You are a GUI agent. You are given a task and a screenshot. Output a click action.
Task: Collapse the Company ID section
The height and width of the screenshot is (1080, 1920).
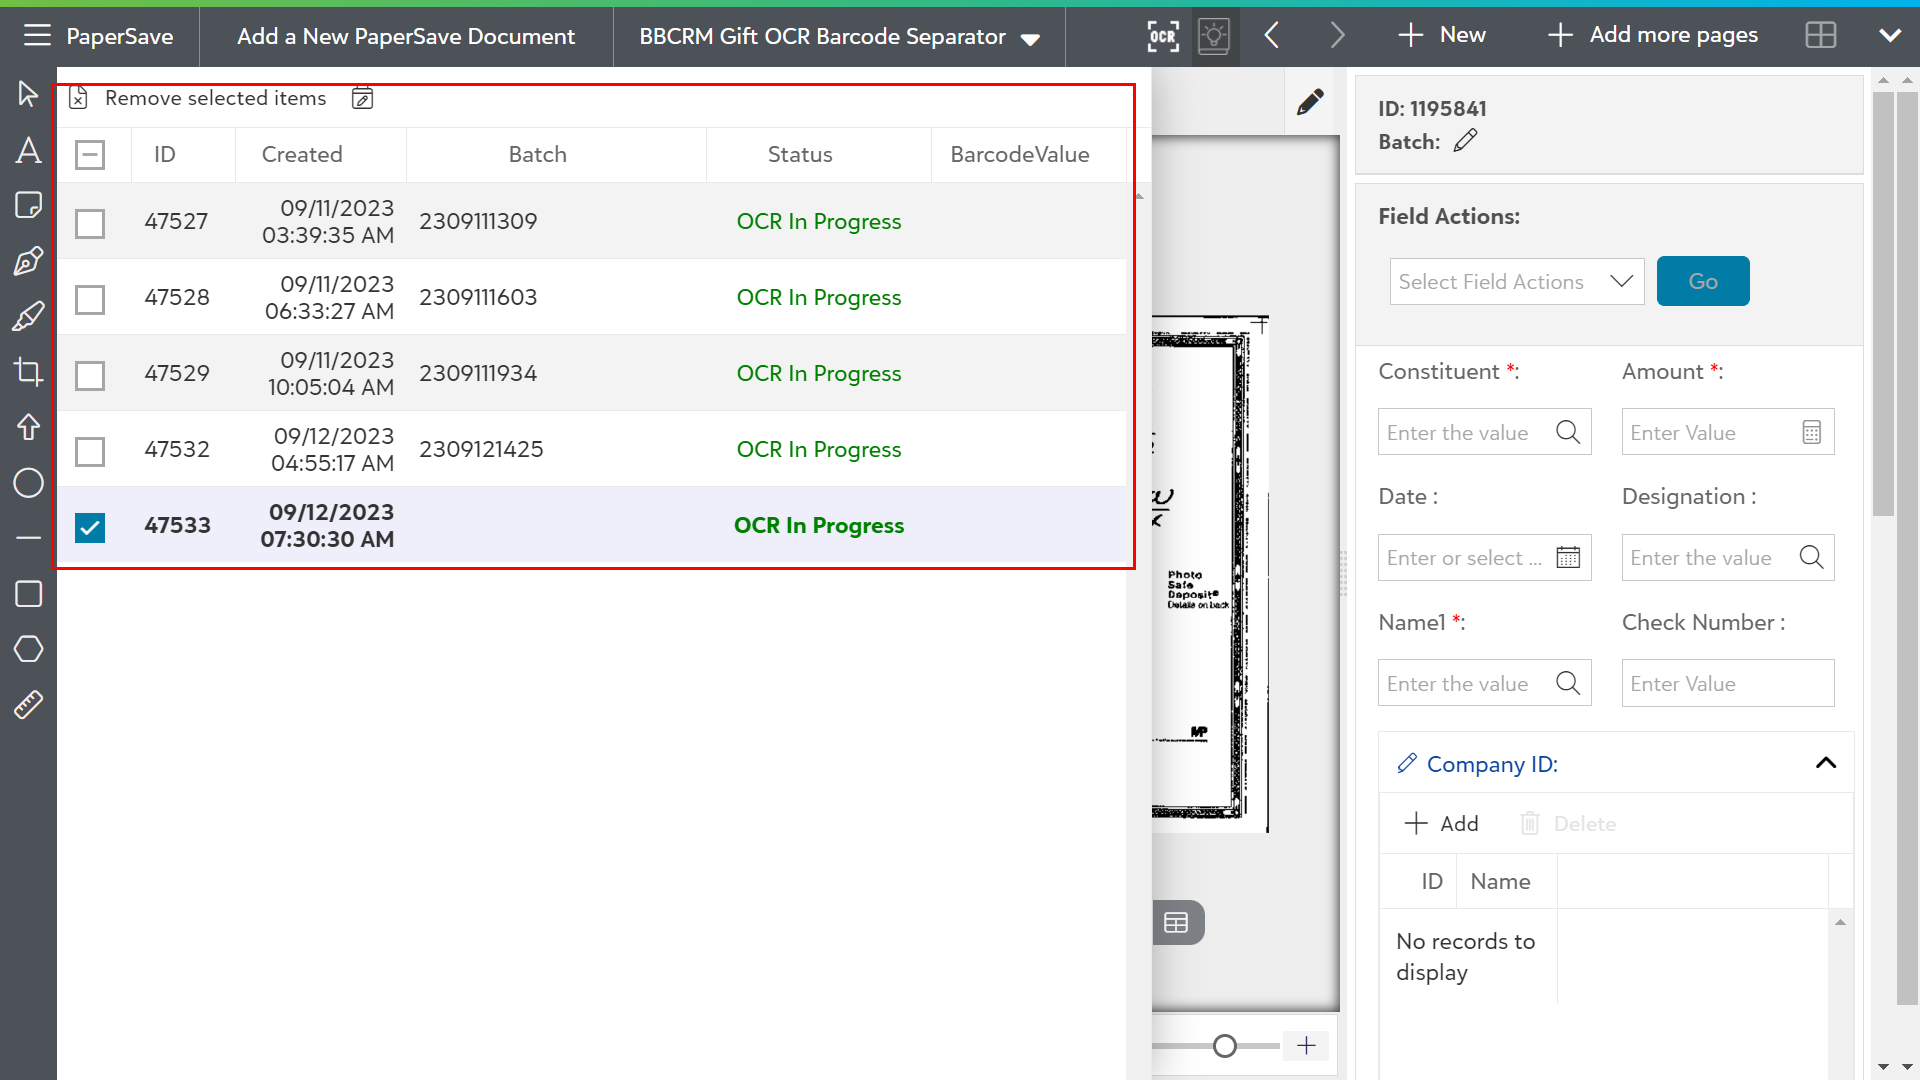[1825, 764]
